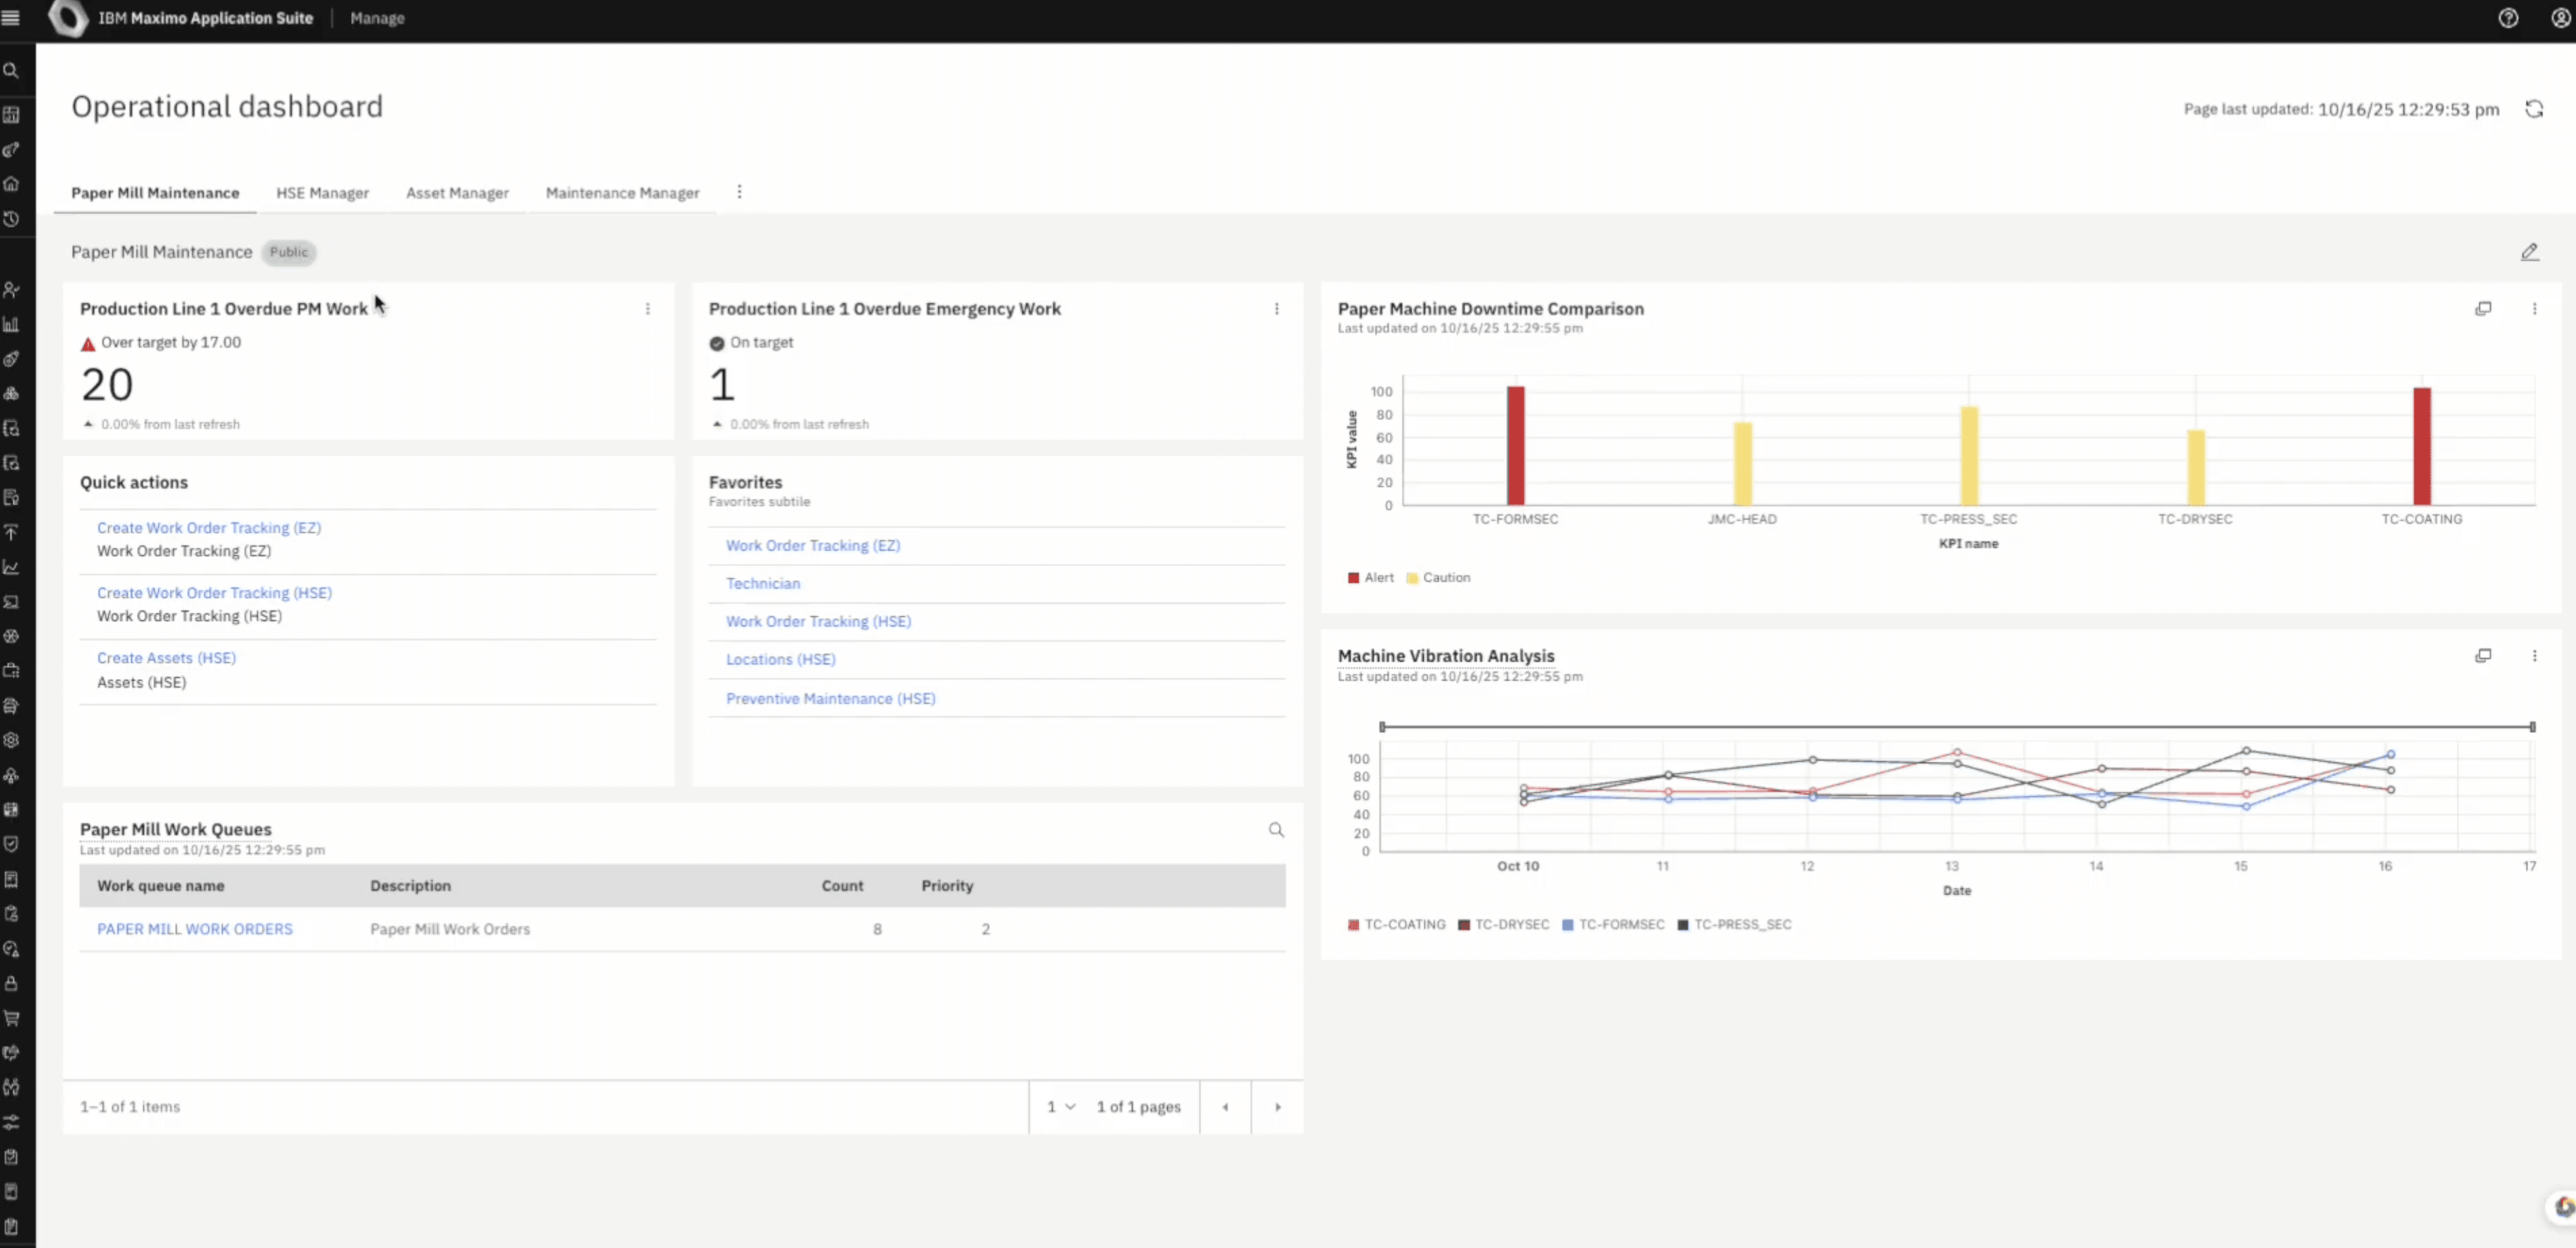Viewport: 2576px width, 1248px height.
Task: Switch to the HSE Manager tab
Action: [322, 193]
